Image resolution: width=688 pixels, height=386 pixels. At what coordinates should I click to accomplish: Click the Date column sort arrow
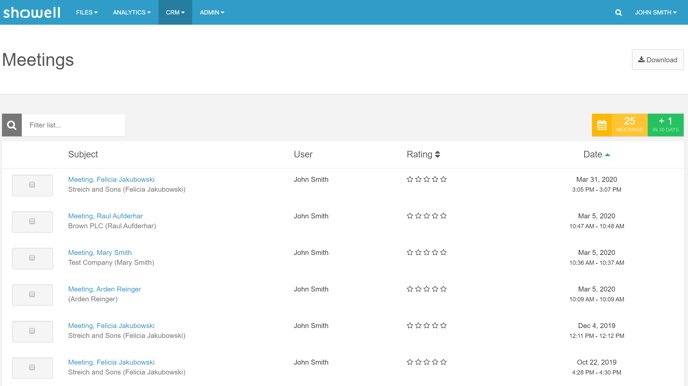(x=607, y=155)
